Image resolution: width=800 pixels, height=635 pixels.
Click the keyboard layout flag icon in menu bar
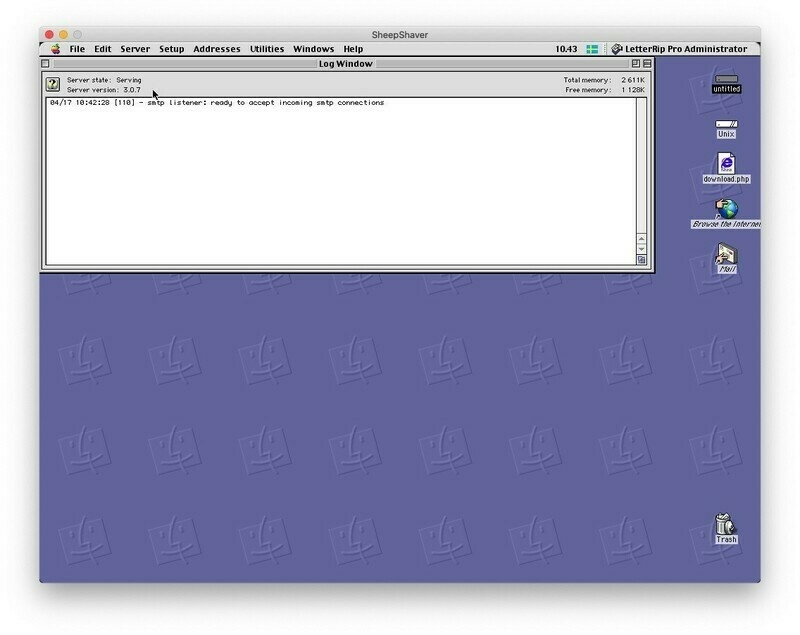[x=592, y=49]
